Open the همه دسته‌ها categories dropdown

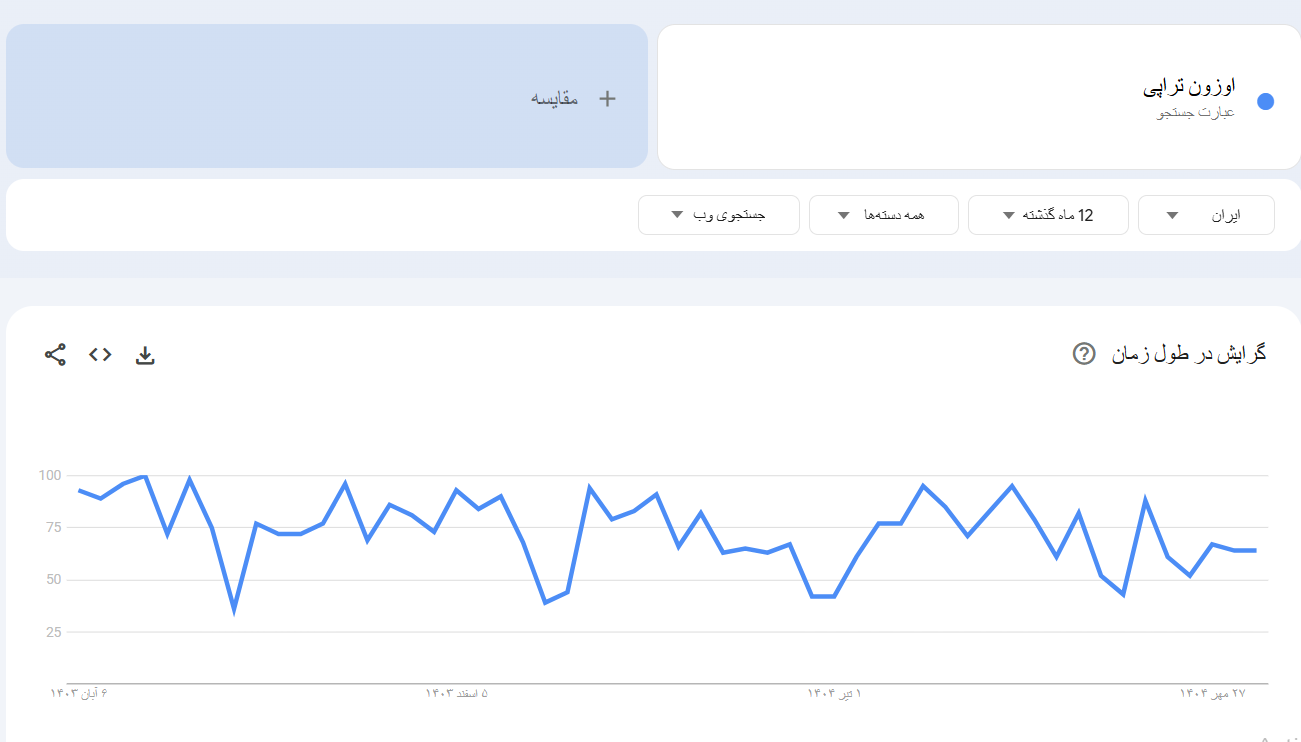click(883, 215)
